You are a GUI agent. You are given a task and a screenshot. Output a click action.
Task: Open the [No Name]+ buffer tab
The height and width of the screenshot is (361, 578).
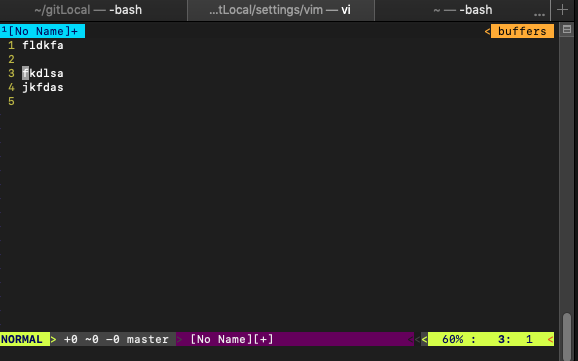pos(42,31)
